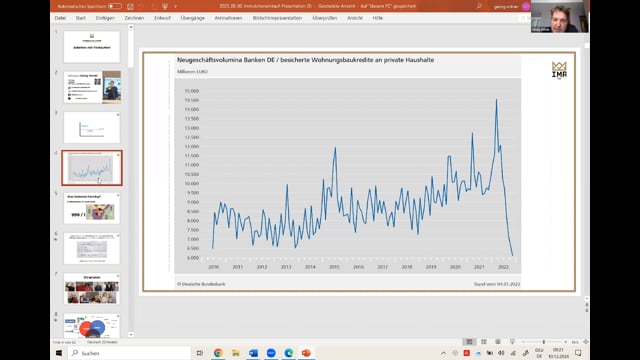Image resolution: width=640 pixels, height=360 pixels.
Task: Open Microsoft Edge from taskbar
Action: [x=289, y=353]
